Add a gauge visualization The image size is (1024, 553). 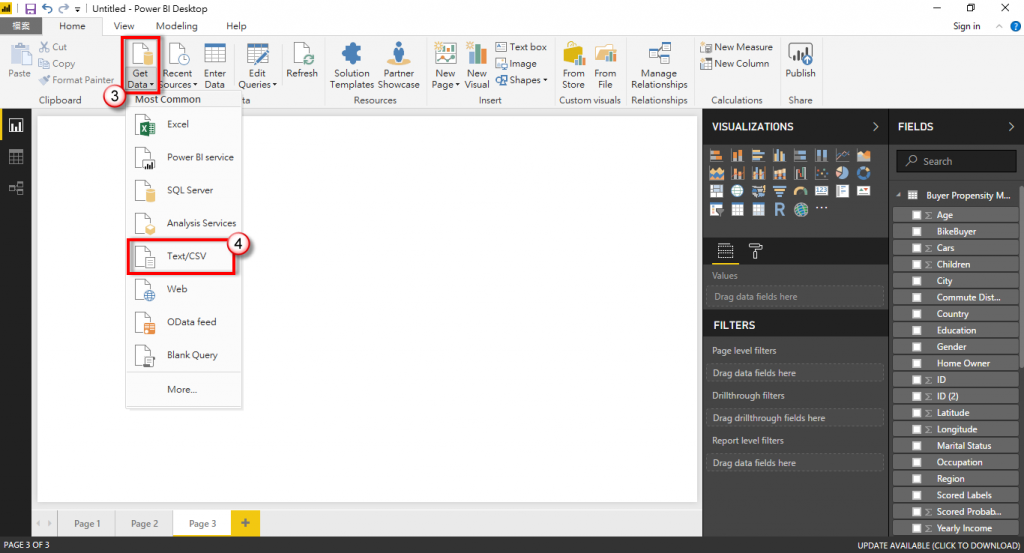click(x=800, y=191)
